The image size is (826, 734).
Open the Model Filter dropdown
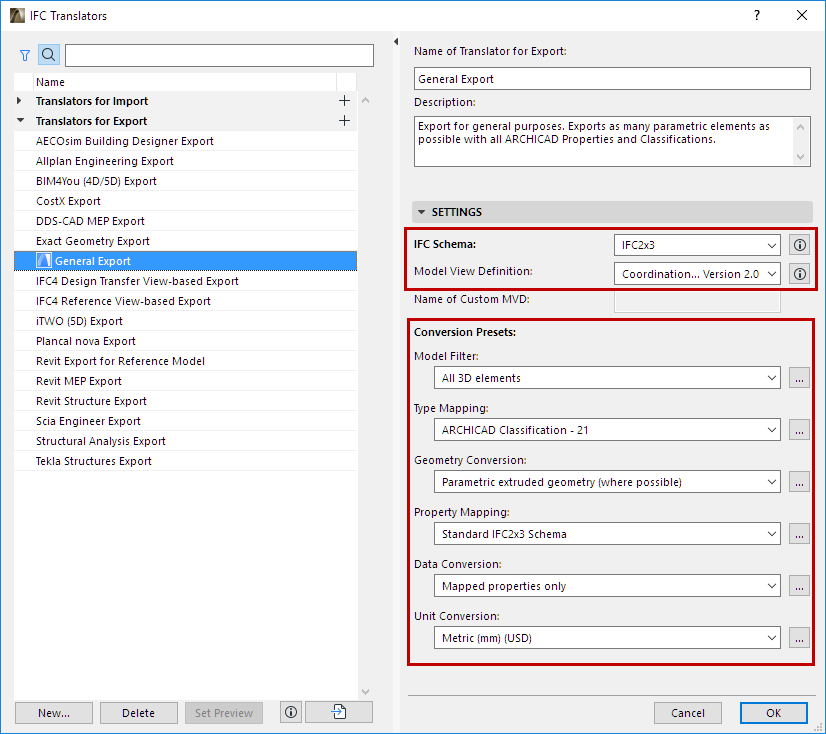coord(607,378)
